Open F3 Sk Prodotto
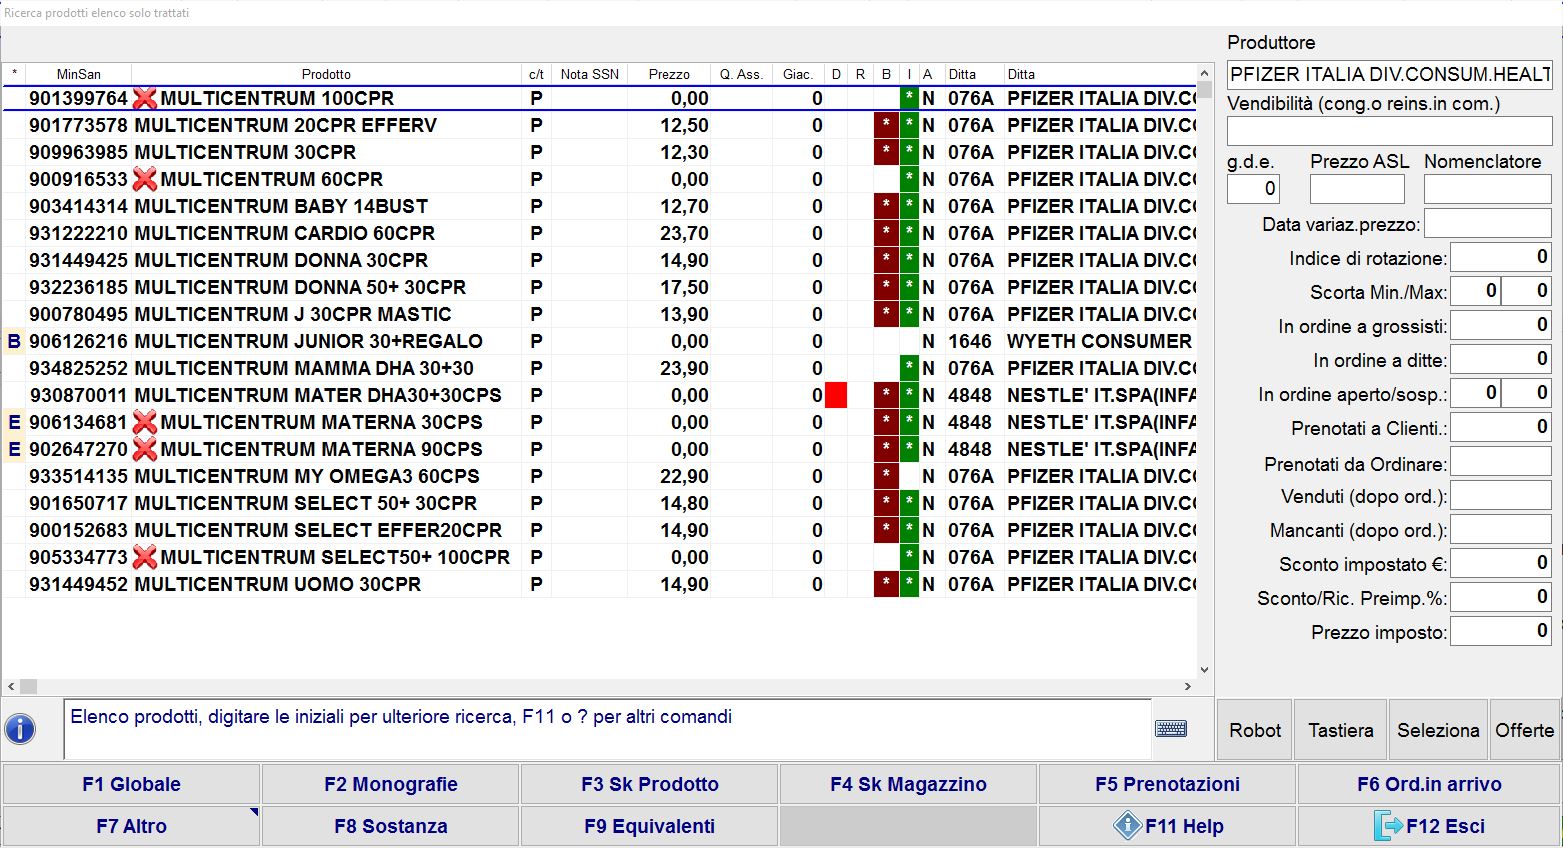Viewport: 1563px width, 848px height. pos(649,784)
